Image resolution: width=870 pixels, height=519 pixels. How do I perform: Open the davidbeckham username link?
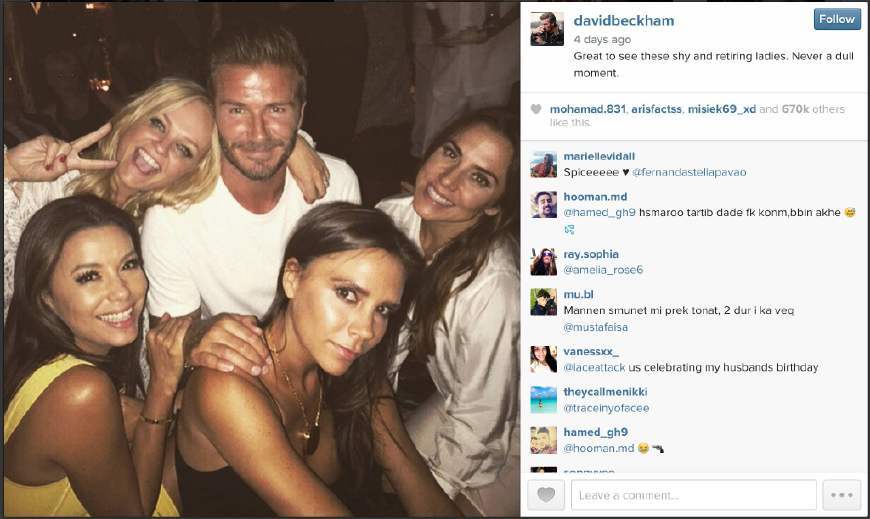[x=624, y=21]
